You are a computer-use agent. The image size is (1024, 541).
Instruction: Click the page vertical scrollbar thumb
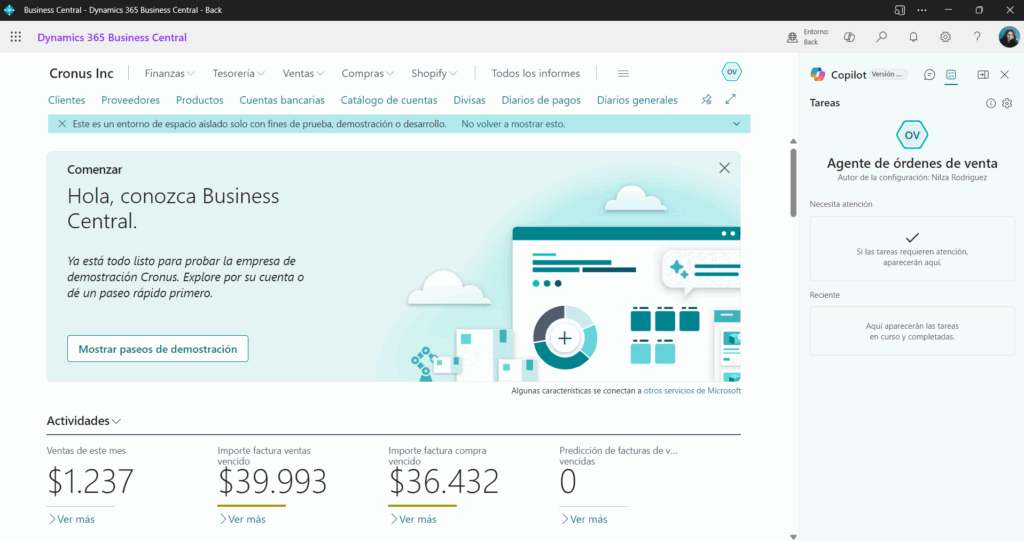coord(793,183)
